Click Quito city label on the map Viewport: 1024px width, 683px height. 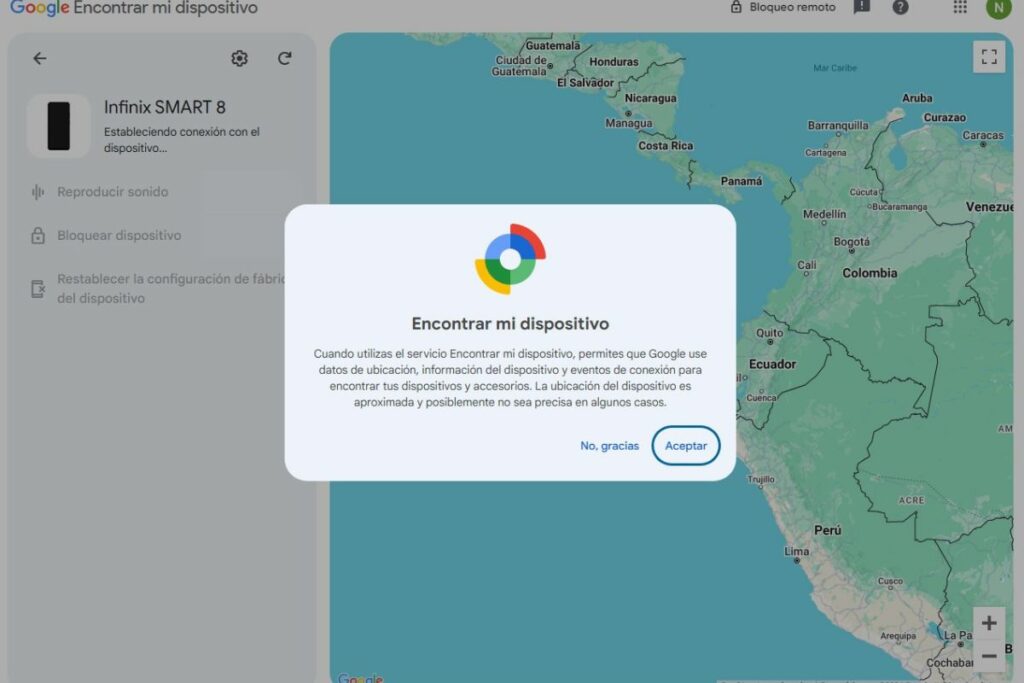pos(769,333)
